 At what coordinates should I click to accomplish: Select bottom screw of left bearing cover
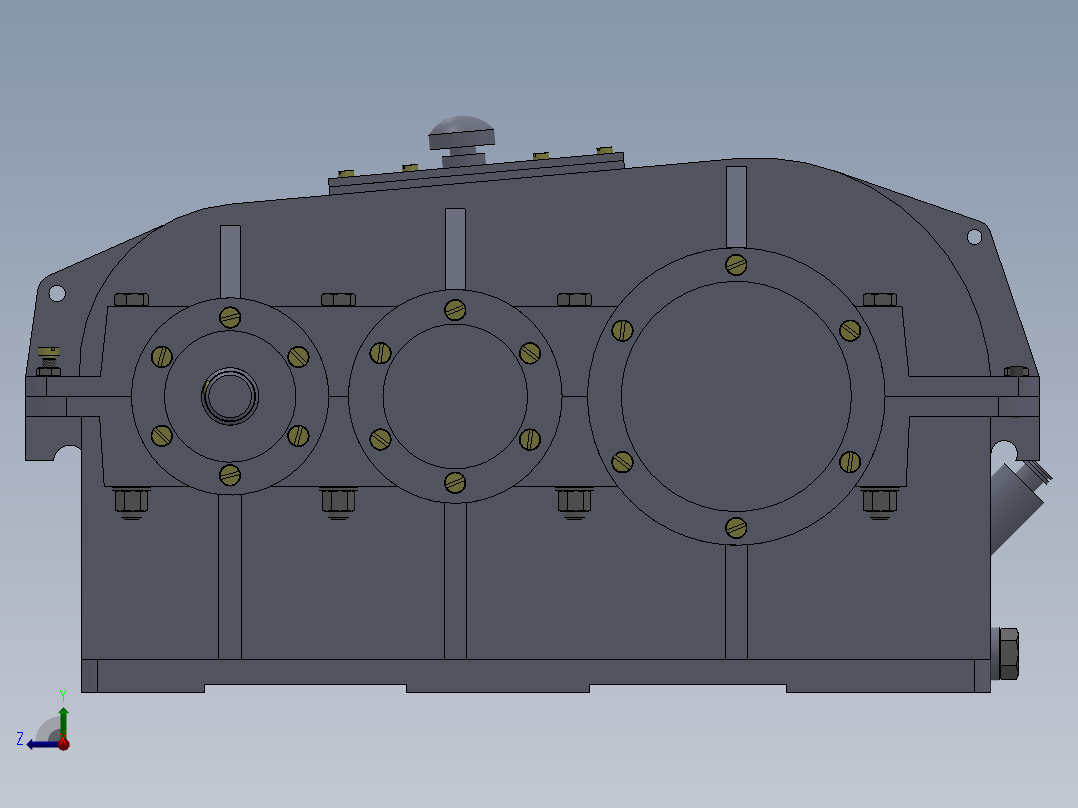[x=230, y=475]
